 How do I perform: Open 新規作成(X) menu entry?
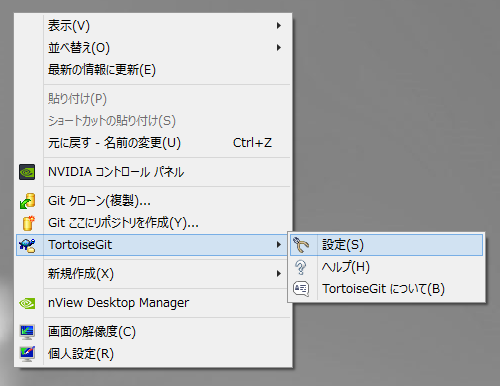click(x=153, y=274)
